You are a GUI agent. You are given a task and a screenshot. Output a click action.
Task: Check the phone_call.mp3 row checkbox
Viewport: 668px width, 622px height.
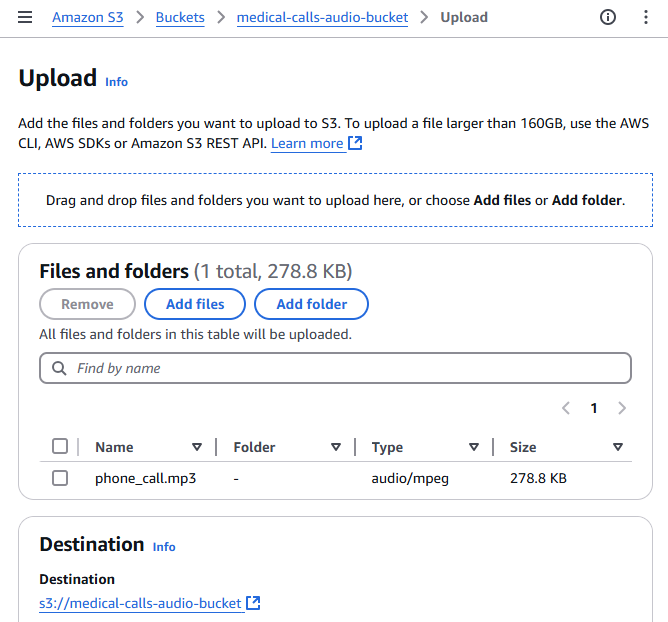click(60, 478)
